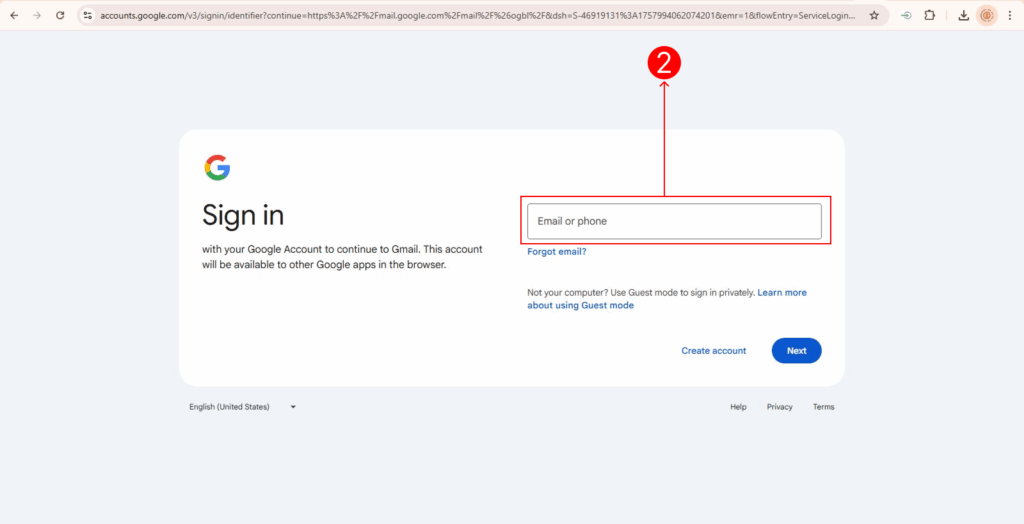Image resolution: width=1024 pixels, height=524 pixels.
Task: Click the Email or phone field
Action: [x=674, y=221]
